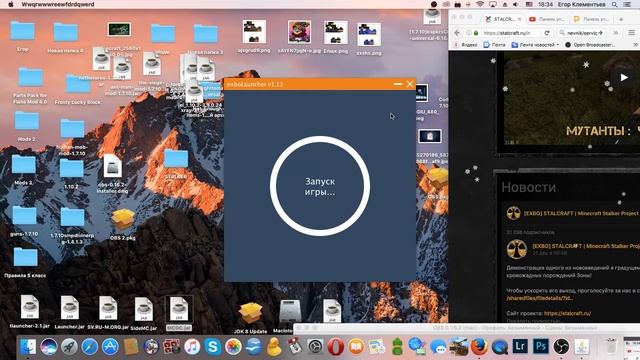Open AirPlay display menu in menu bar
The height and width of the screenshot is (360, 640).
tap(493, 4)
